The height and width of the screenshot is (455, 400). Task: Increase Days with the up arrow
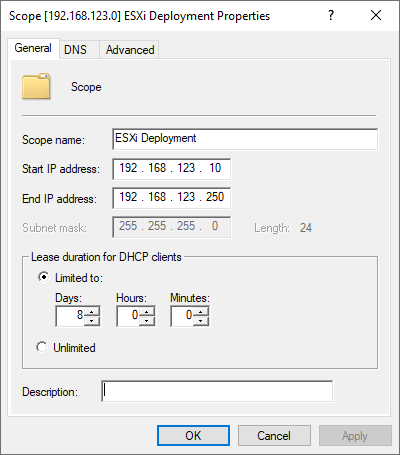tap(92, 312)
